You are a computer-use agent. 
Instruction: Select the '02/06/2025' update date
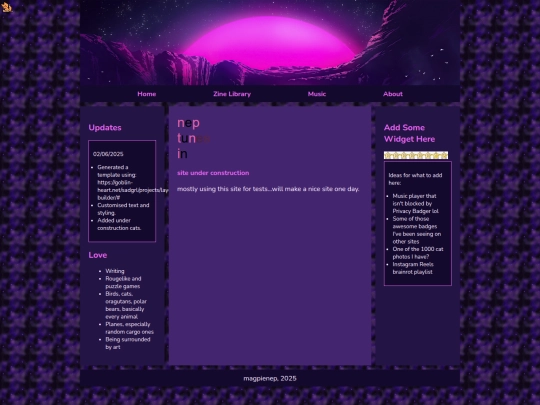click(108, 154)
